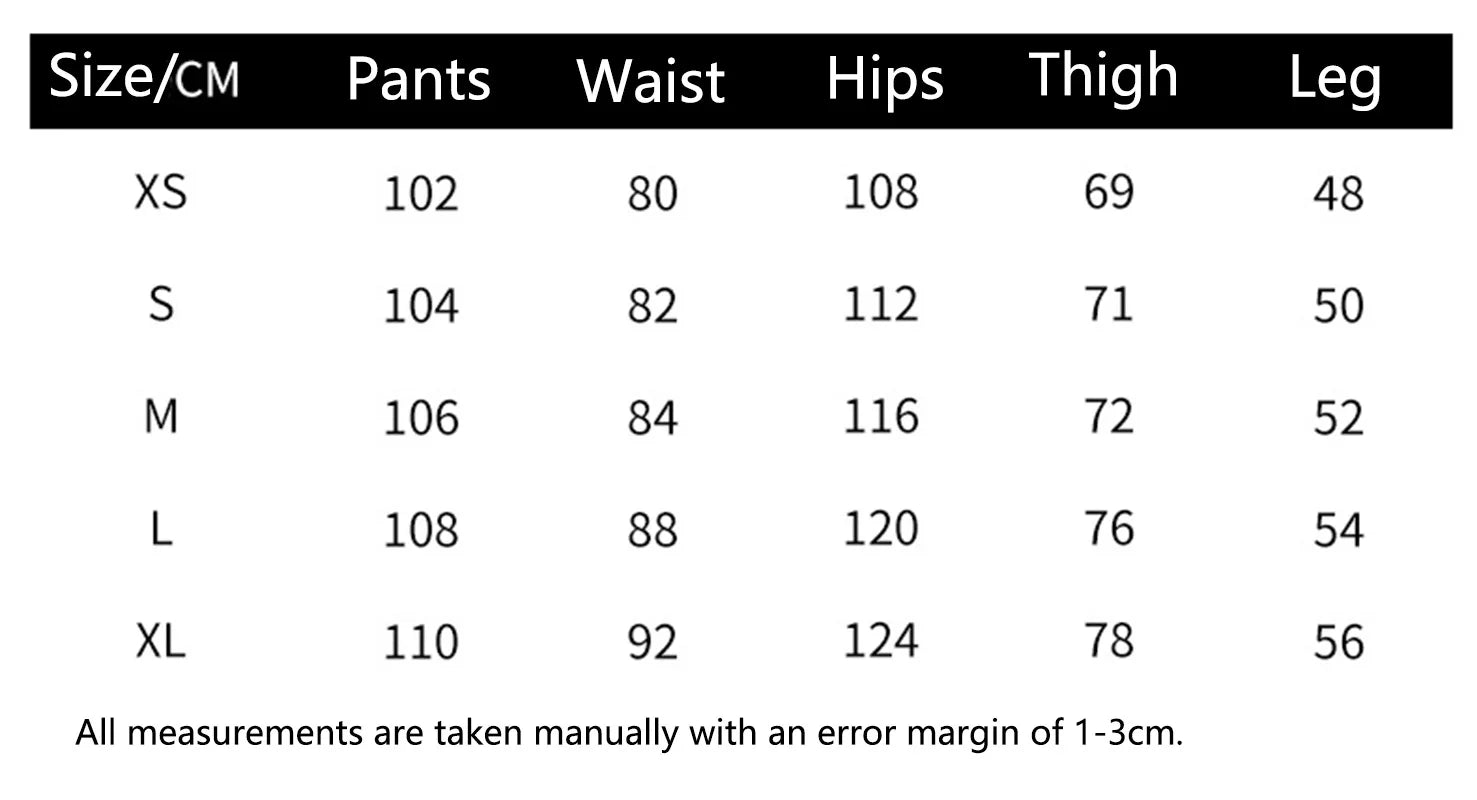Select the XS thigh value 69
Viewport: 1477px width, 800px height.
(x=1108, y=191)
